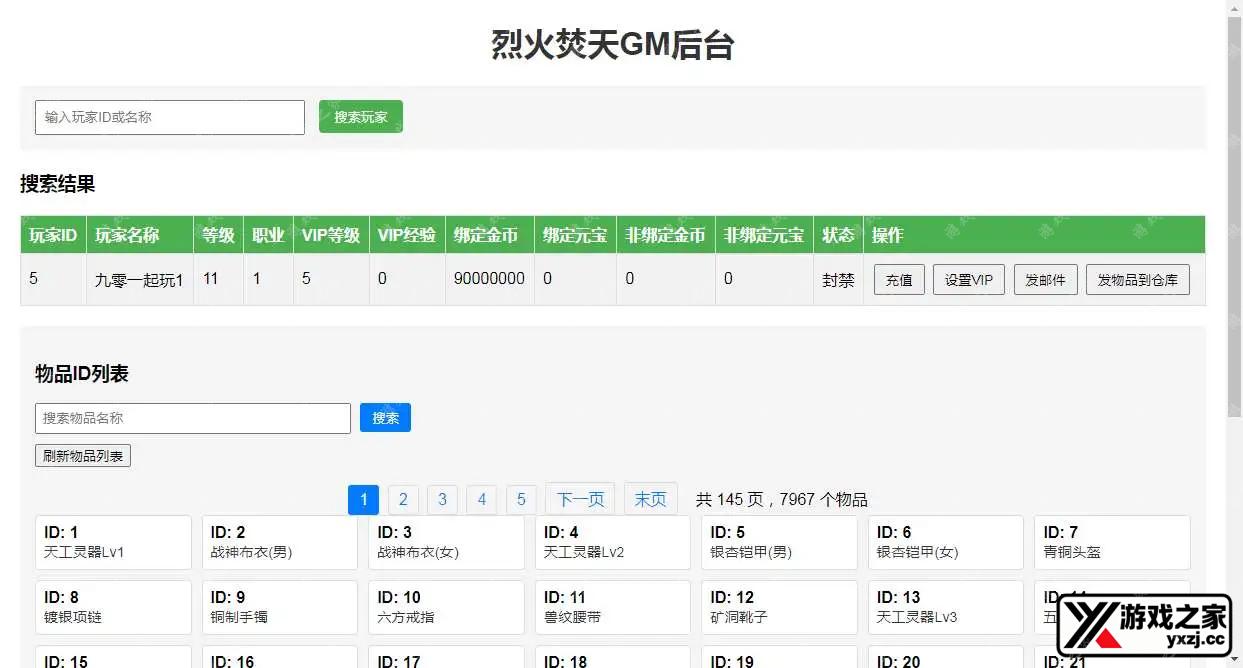Screen dimensions: 1243x668
Task: Select page 5 in the pagination
Action: tap(521, 499)
